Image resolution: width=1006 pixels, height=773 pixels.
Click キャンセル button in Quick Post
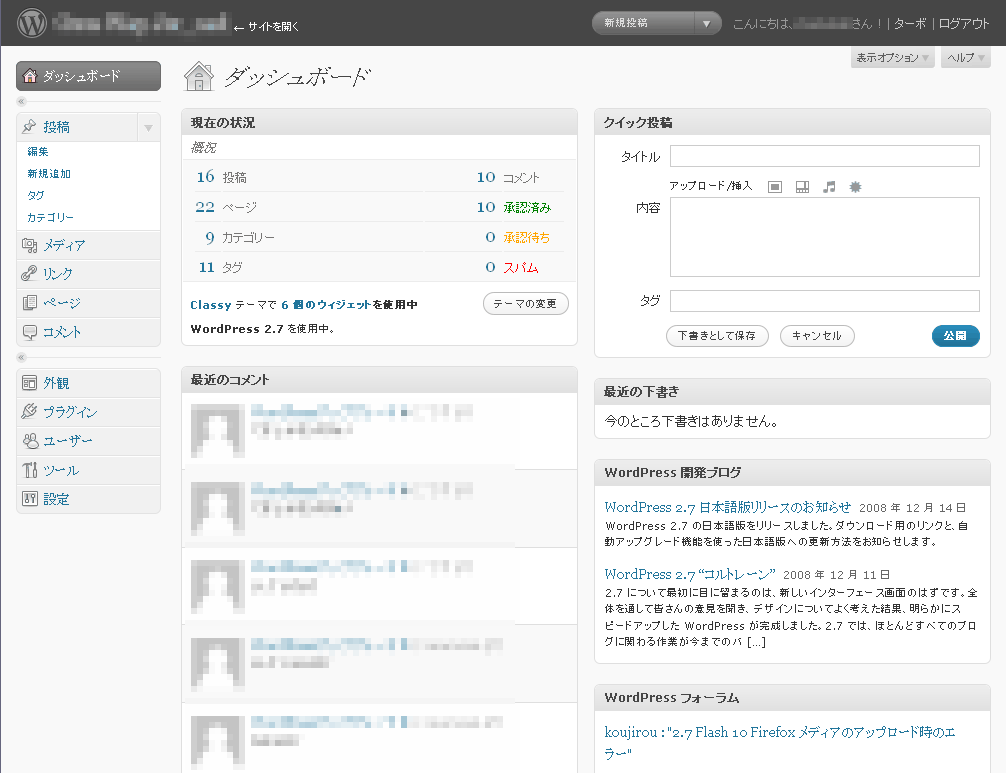tap(817, 336)
